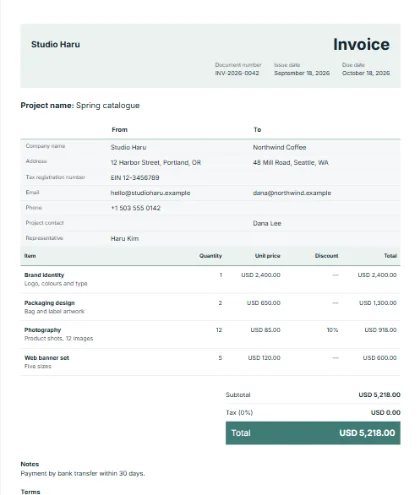Click address 12 Harbor Street, Portland, OR
Image resolution: width=420 pixels, height=495 pixels.
point(156,163)
